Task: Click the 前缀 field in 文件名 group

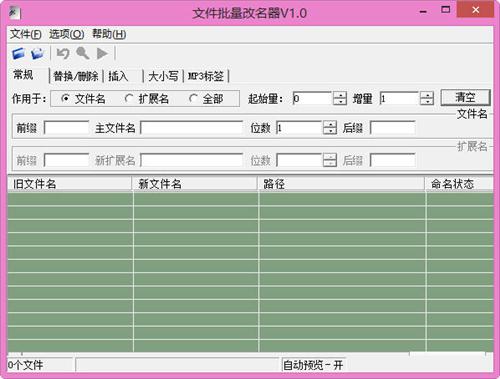Action: (x=67, y=128)
